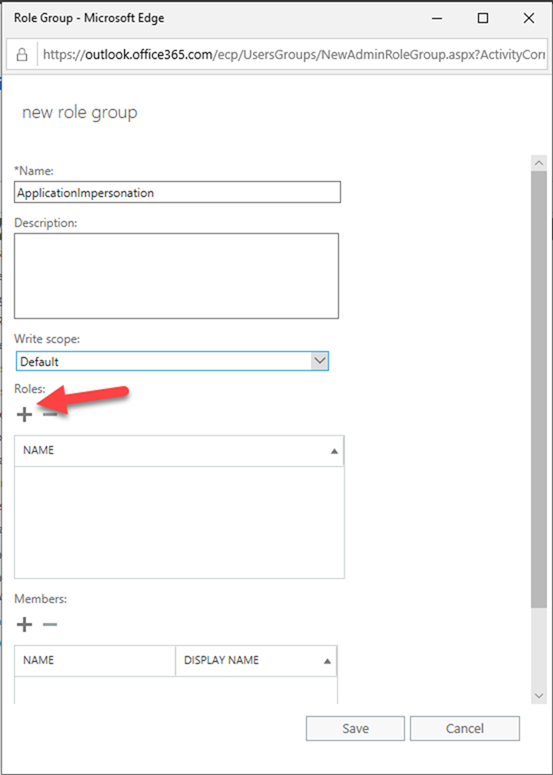Add a role with the Roles plus icon
The width and height of the screenshot is (553, 775).
[24, 414]
